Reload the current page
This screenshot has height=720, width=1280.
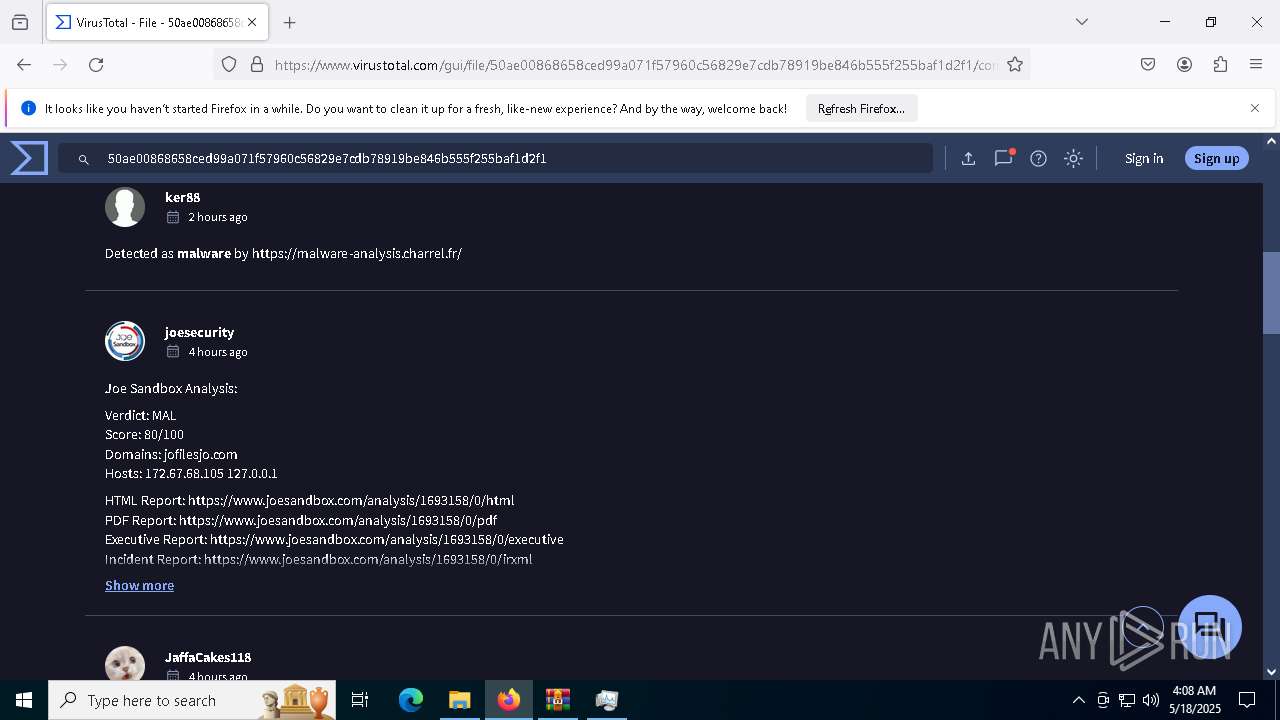click(96, 64)
